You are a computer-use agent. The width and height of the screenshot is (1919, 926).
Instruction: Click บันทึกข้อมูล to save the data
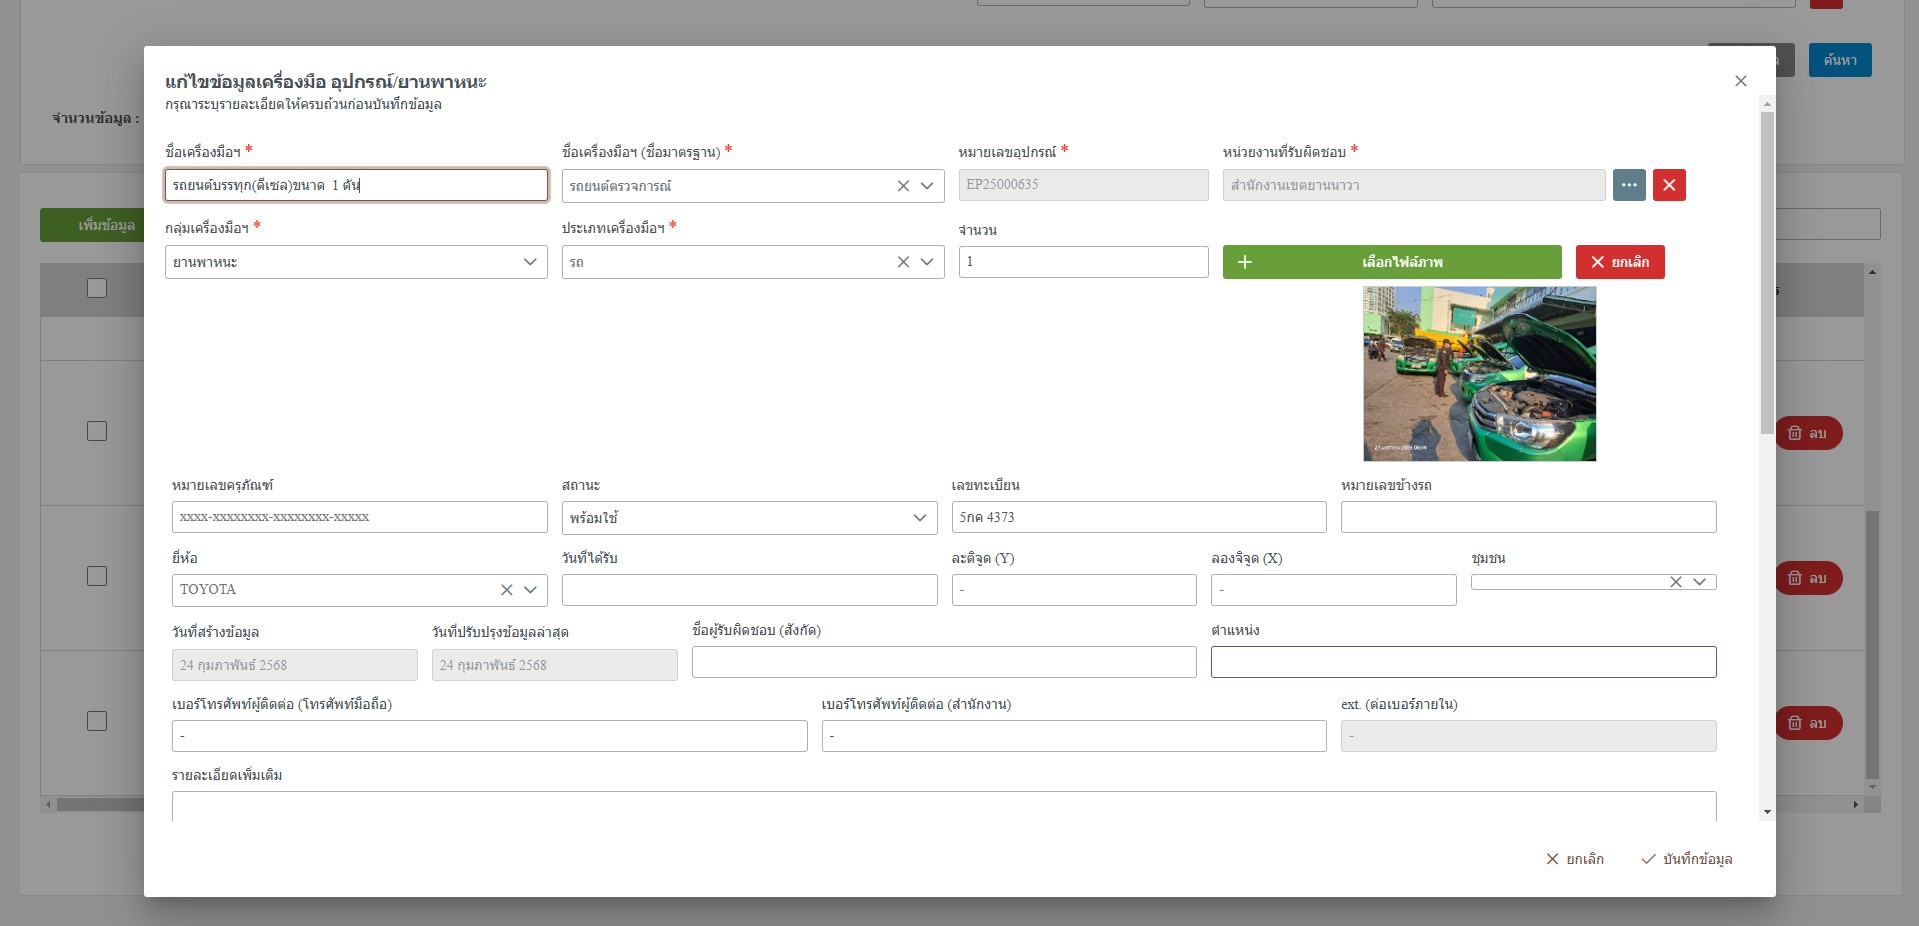pyautogui.click(x=1687, y=859)
